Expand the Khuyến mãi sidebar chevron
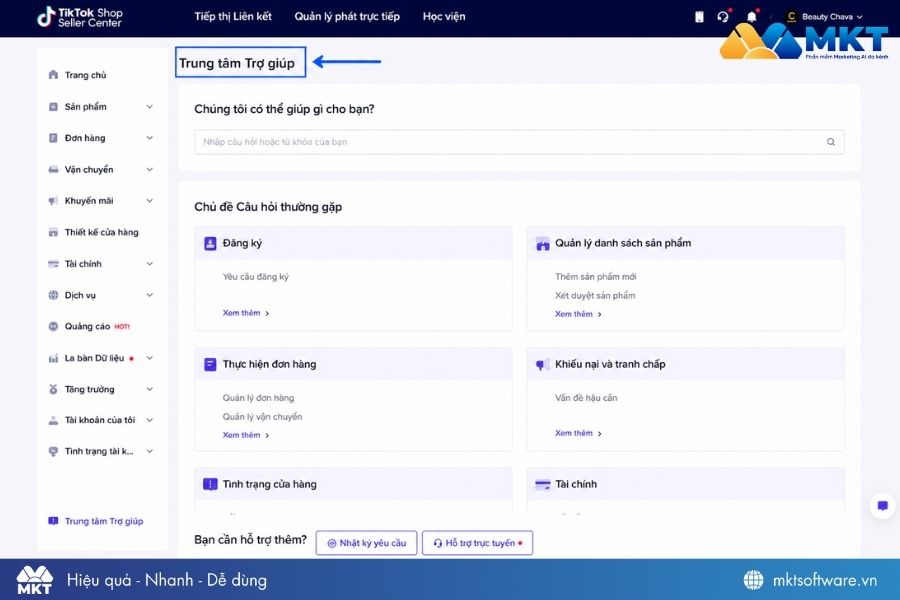The height and width of the screenshot is (600, 900). (150, 200)
